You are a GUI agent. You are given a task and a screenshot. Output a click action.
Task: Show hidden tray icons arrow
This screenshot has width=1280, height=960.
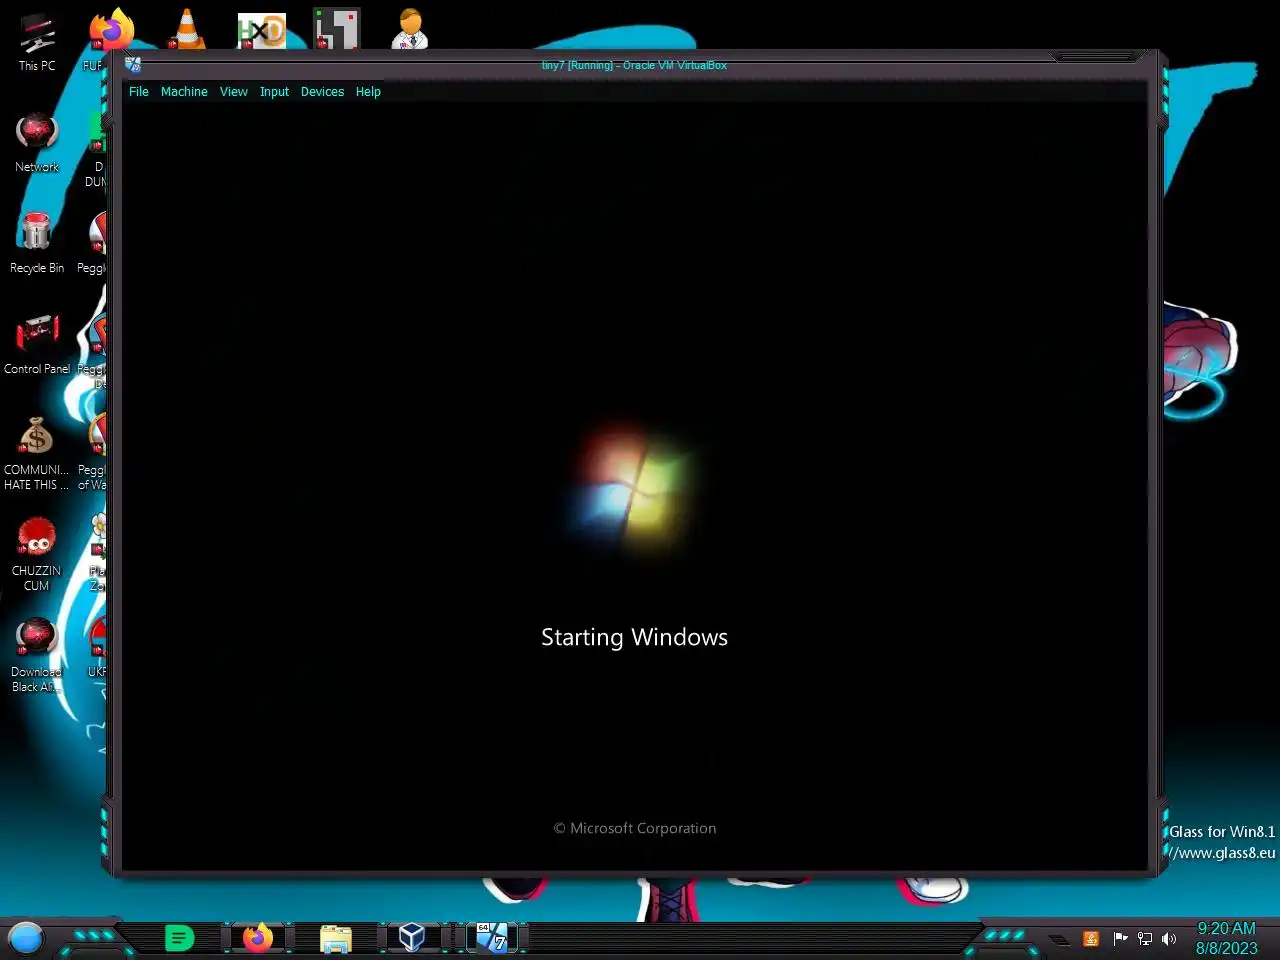(1058, 939)
